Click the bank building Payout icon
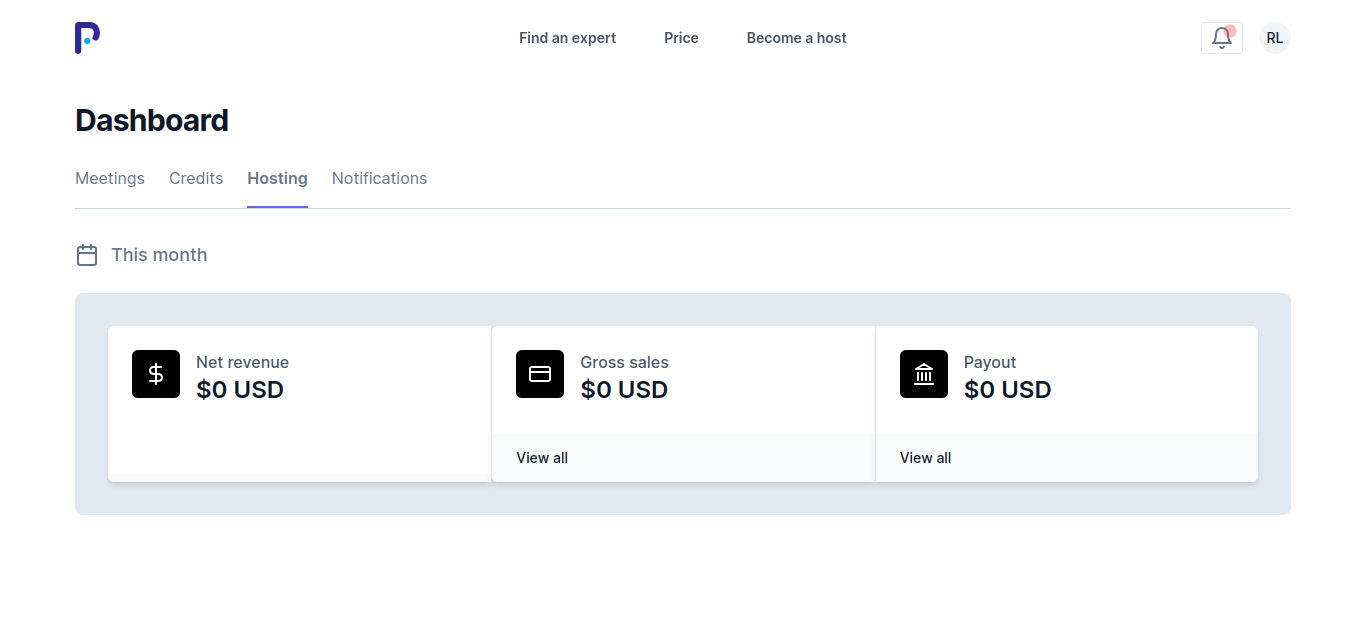 click(x=924, y=374)
